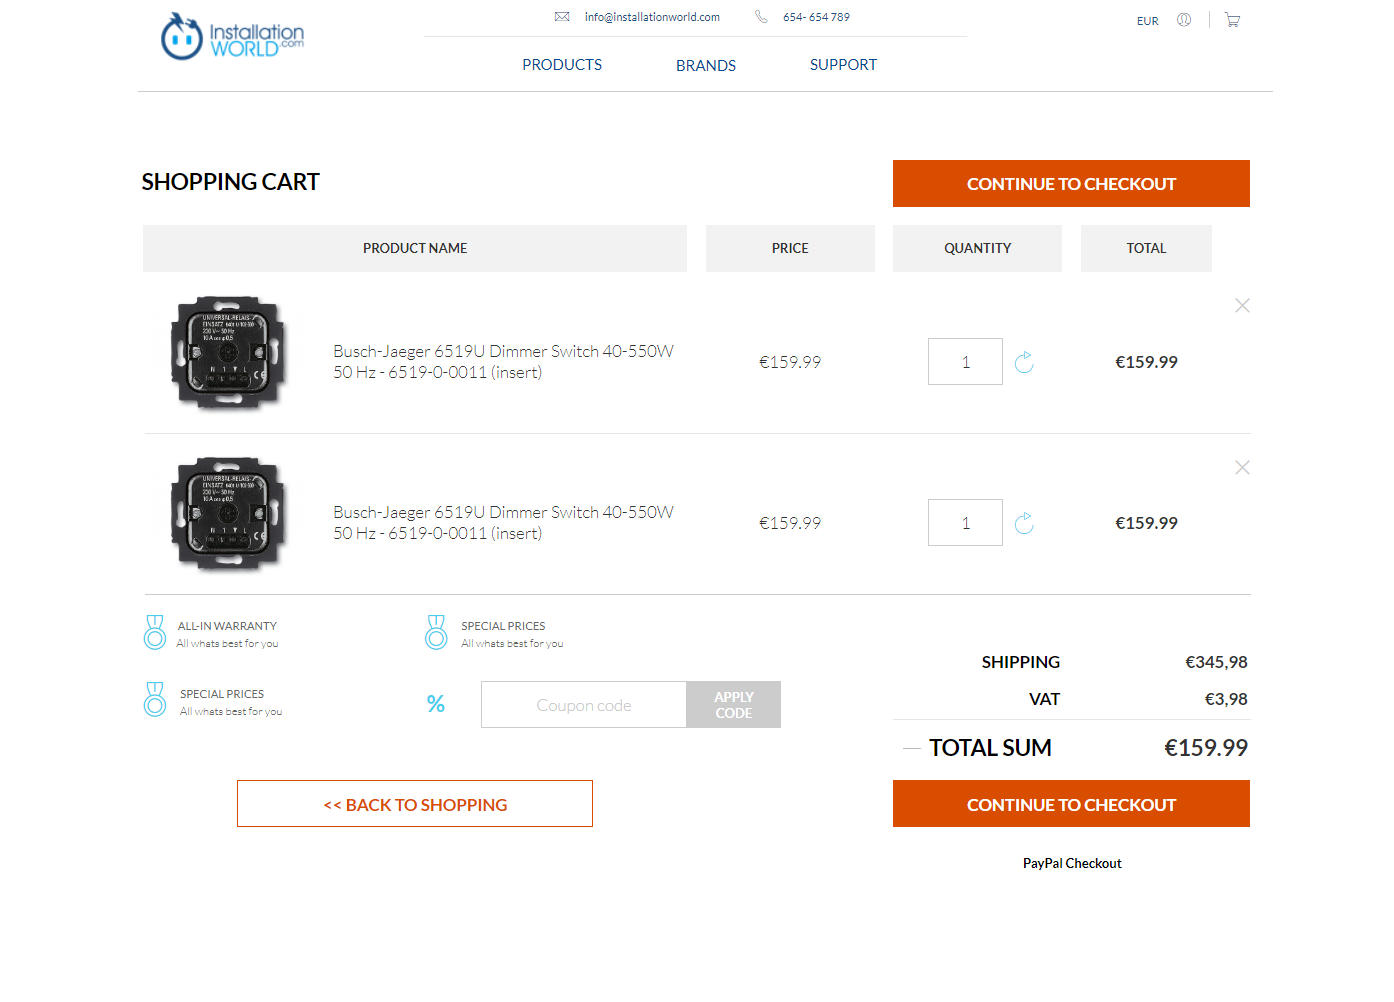1394x1002 pixels.
Task: Remove the first Busch-Jaeger item with X
Action: [1242, 306]
